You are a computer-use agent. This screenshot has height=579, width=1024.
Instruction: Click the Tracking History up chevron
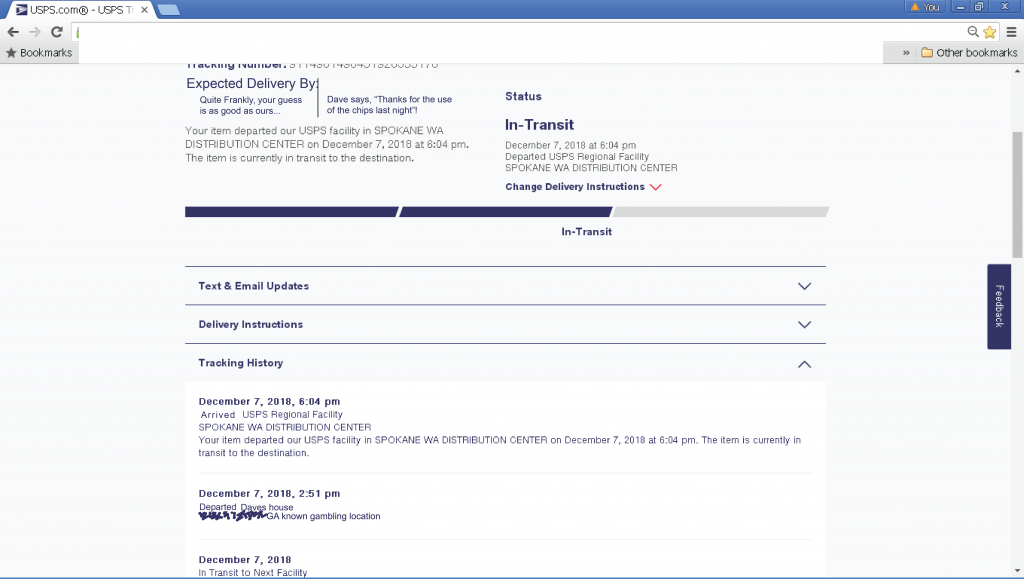pyautogui.click(x=805, y=364)
